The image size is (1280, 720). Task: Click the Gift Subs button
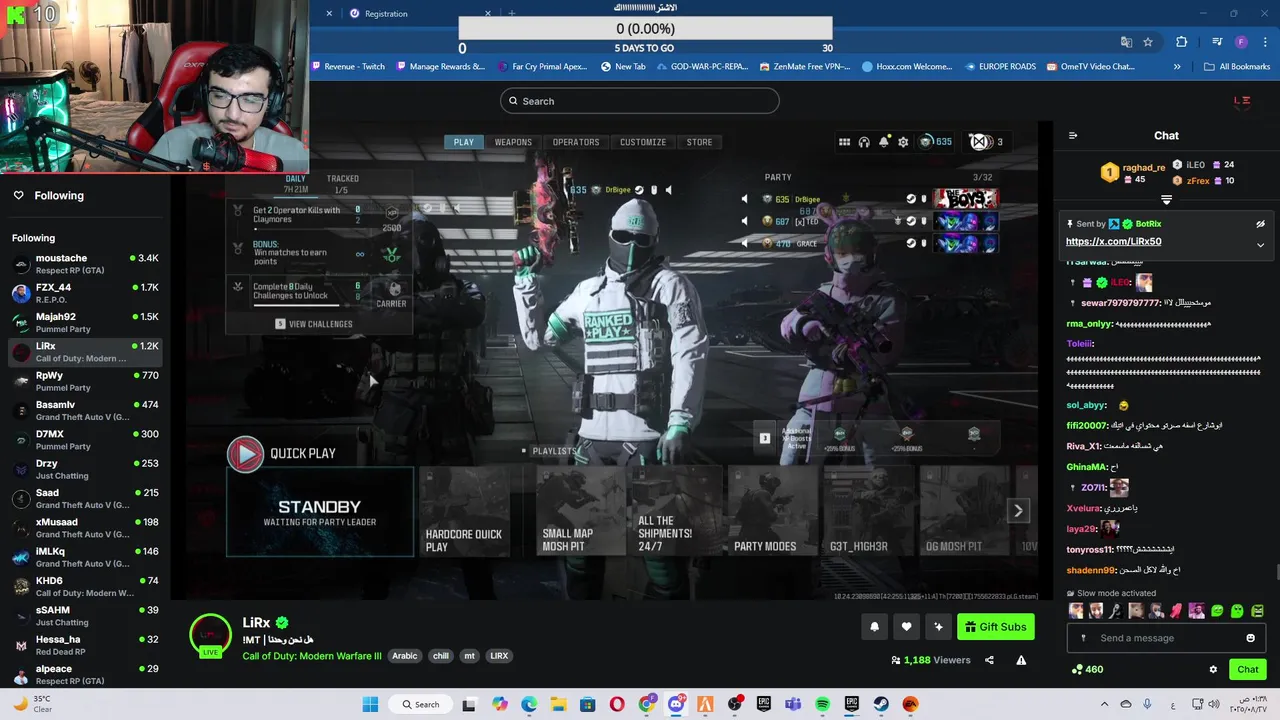pos(996,627)
